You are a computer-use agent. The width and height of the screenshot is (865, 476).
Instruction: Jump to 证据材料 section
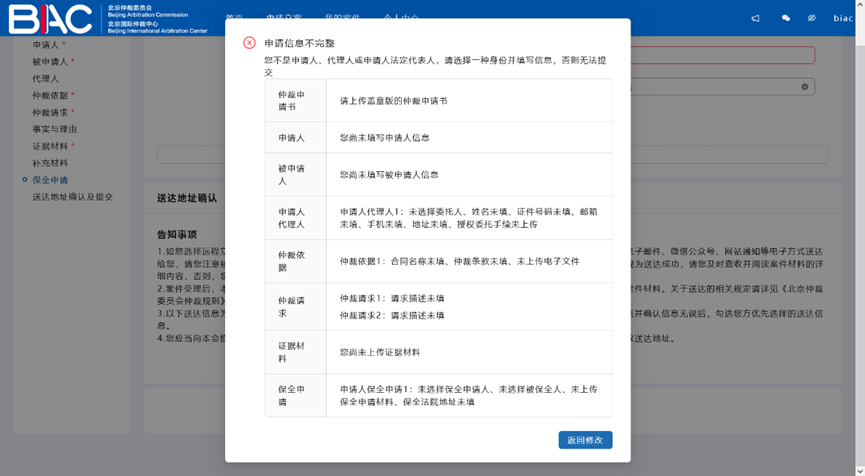point(50,146)
